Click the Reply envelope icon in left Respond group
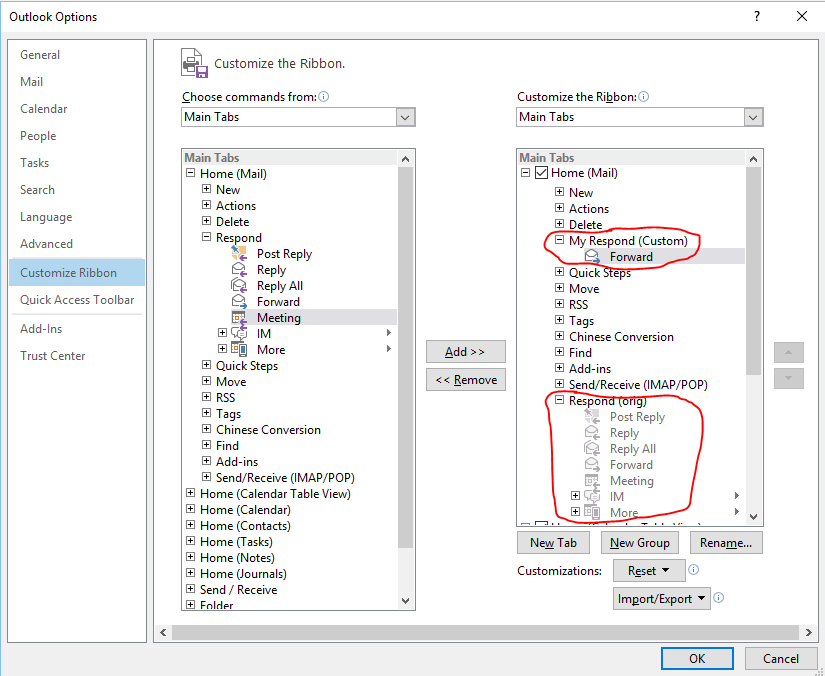This screenshot has height=676, width=825. 239,270
